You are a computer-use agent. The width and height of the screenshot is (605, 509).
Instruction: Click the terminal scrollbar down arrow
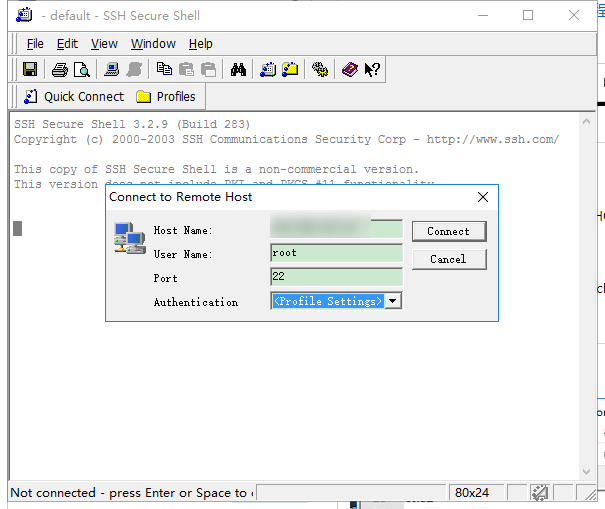(586, 472)
